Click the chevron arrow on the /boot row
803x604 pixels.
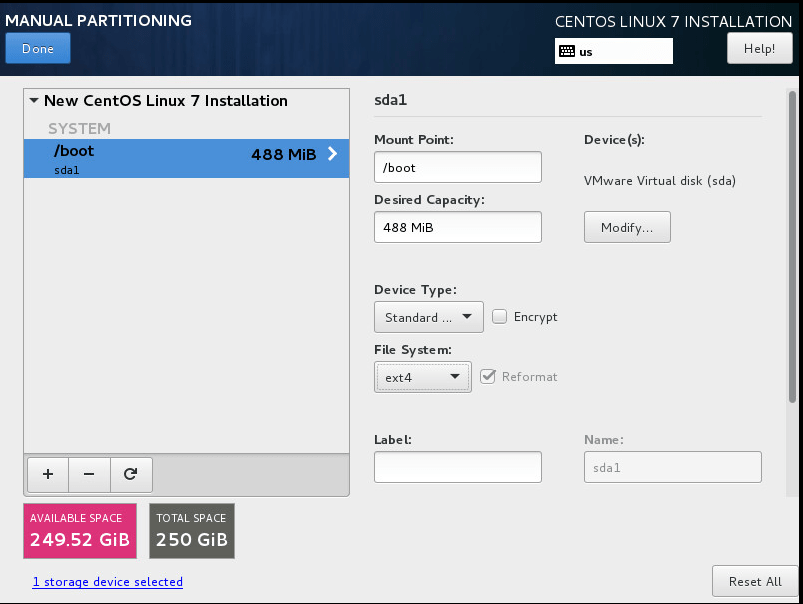pos(332,153)
